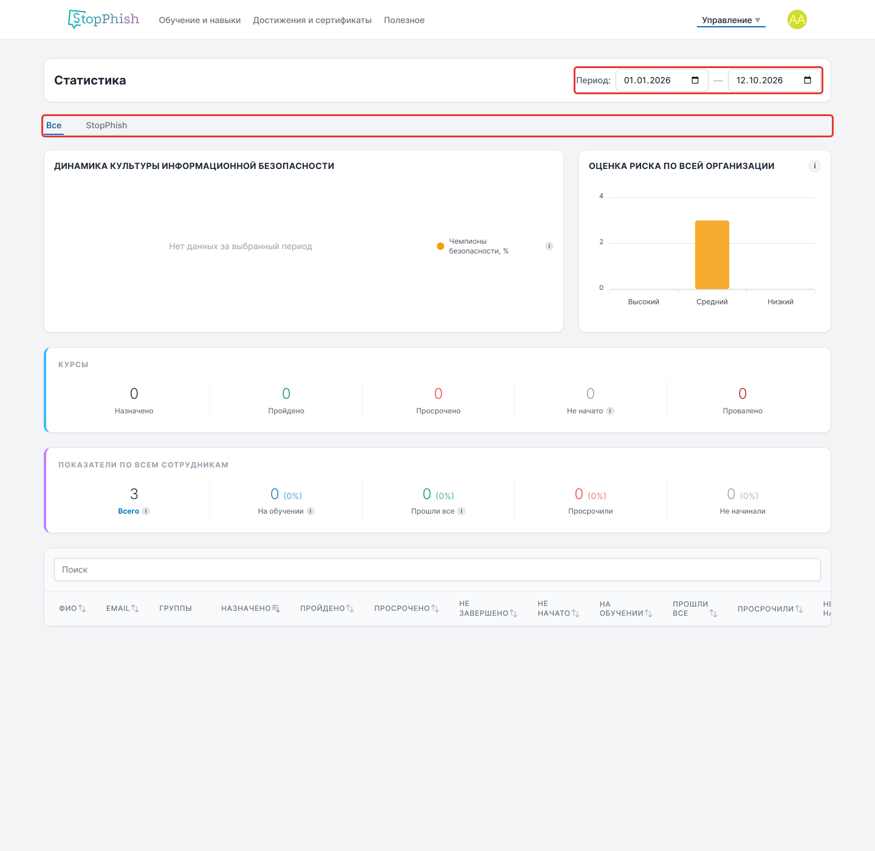The height and width of the screenshot is (851, 875).
Task: Switch to the StopPhish tab
Action: click(106, 125)
